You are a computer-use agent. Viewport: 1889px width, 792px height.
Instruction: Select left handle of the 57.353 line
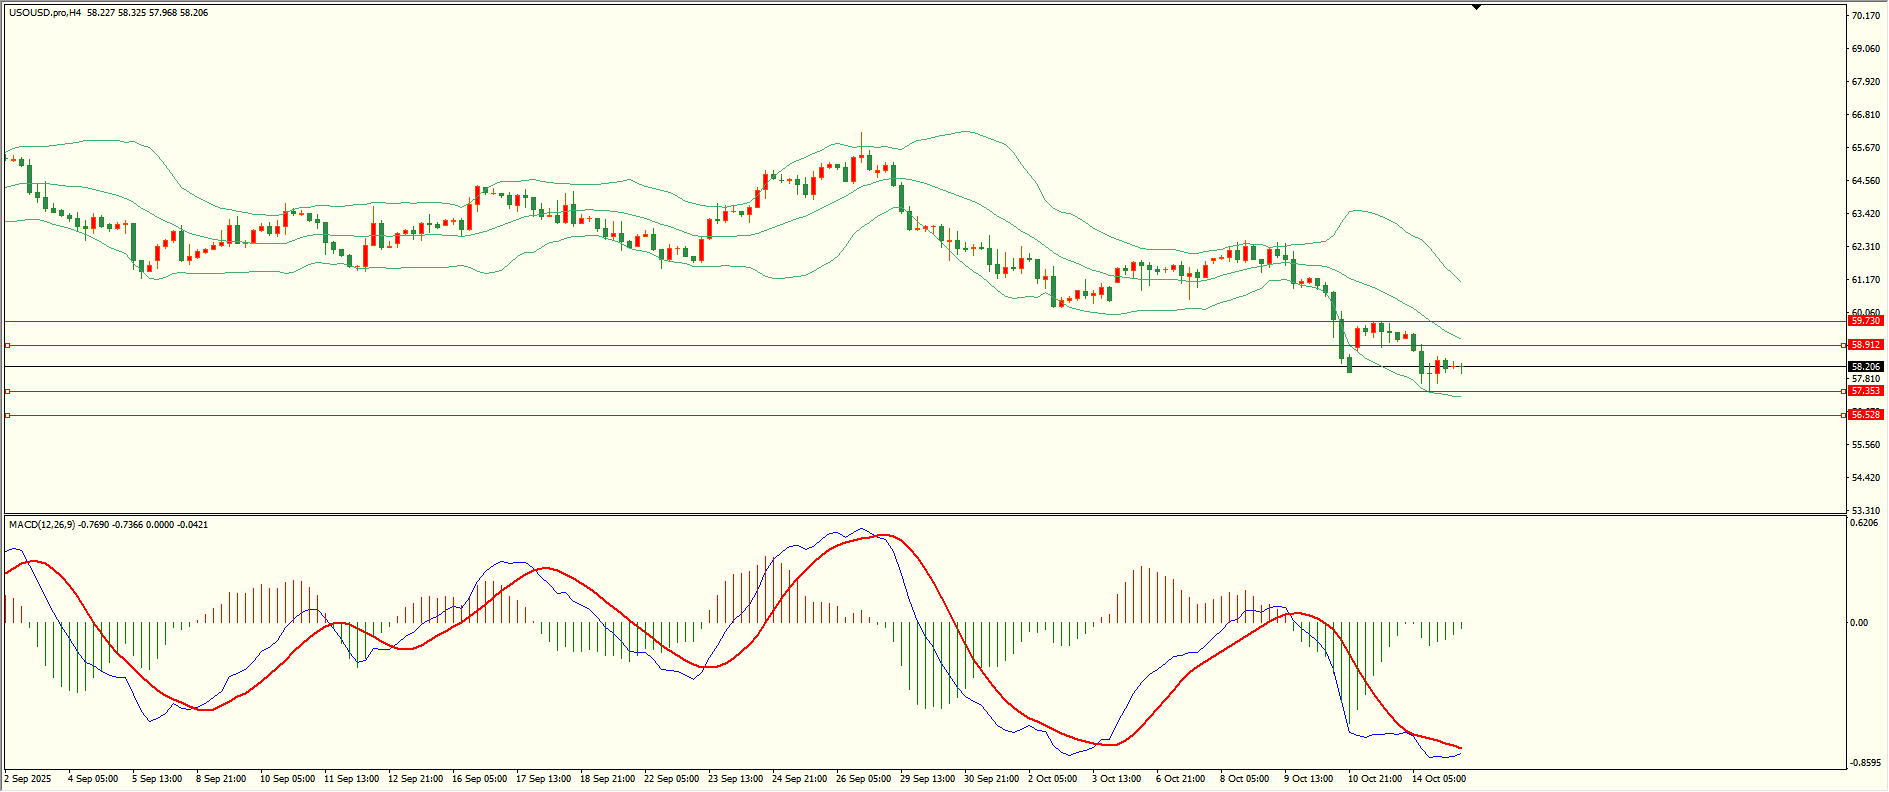pos(8,391)
